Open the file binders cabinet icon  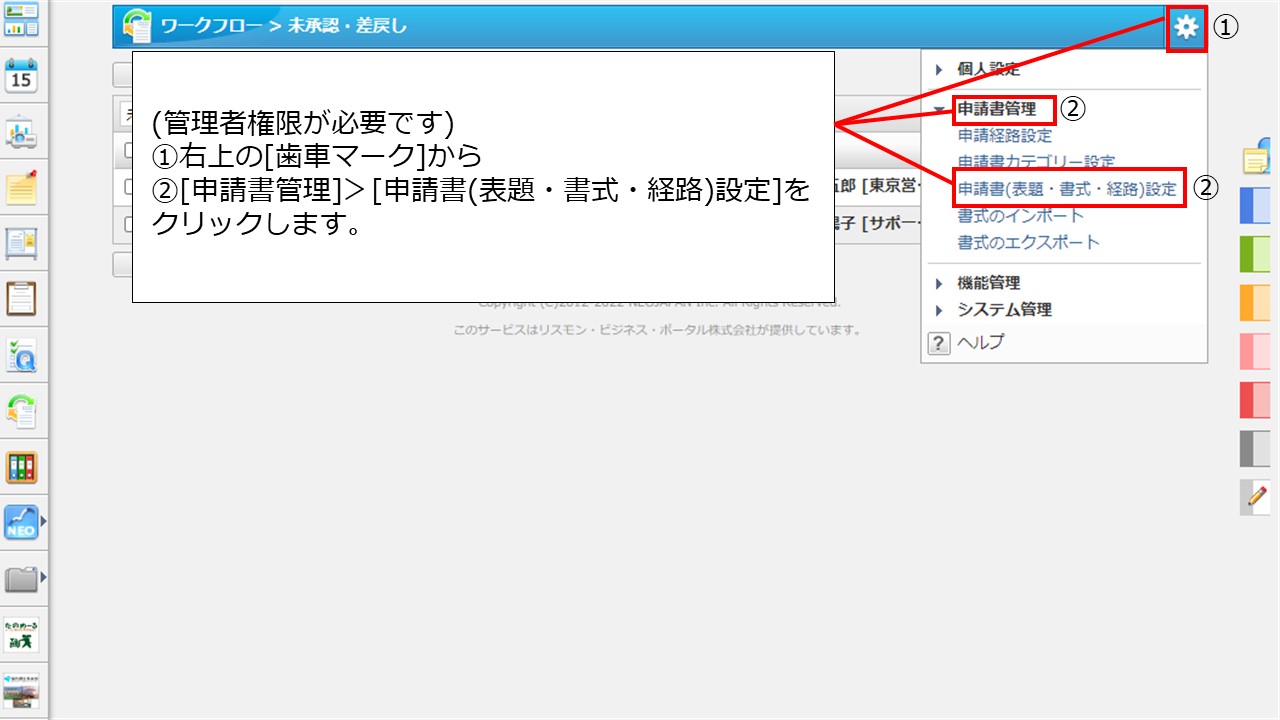pos(21,467)
